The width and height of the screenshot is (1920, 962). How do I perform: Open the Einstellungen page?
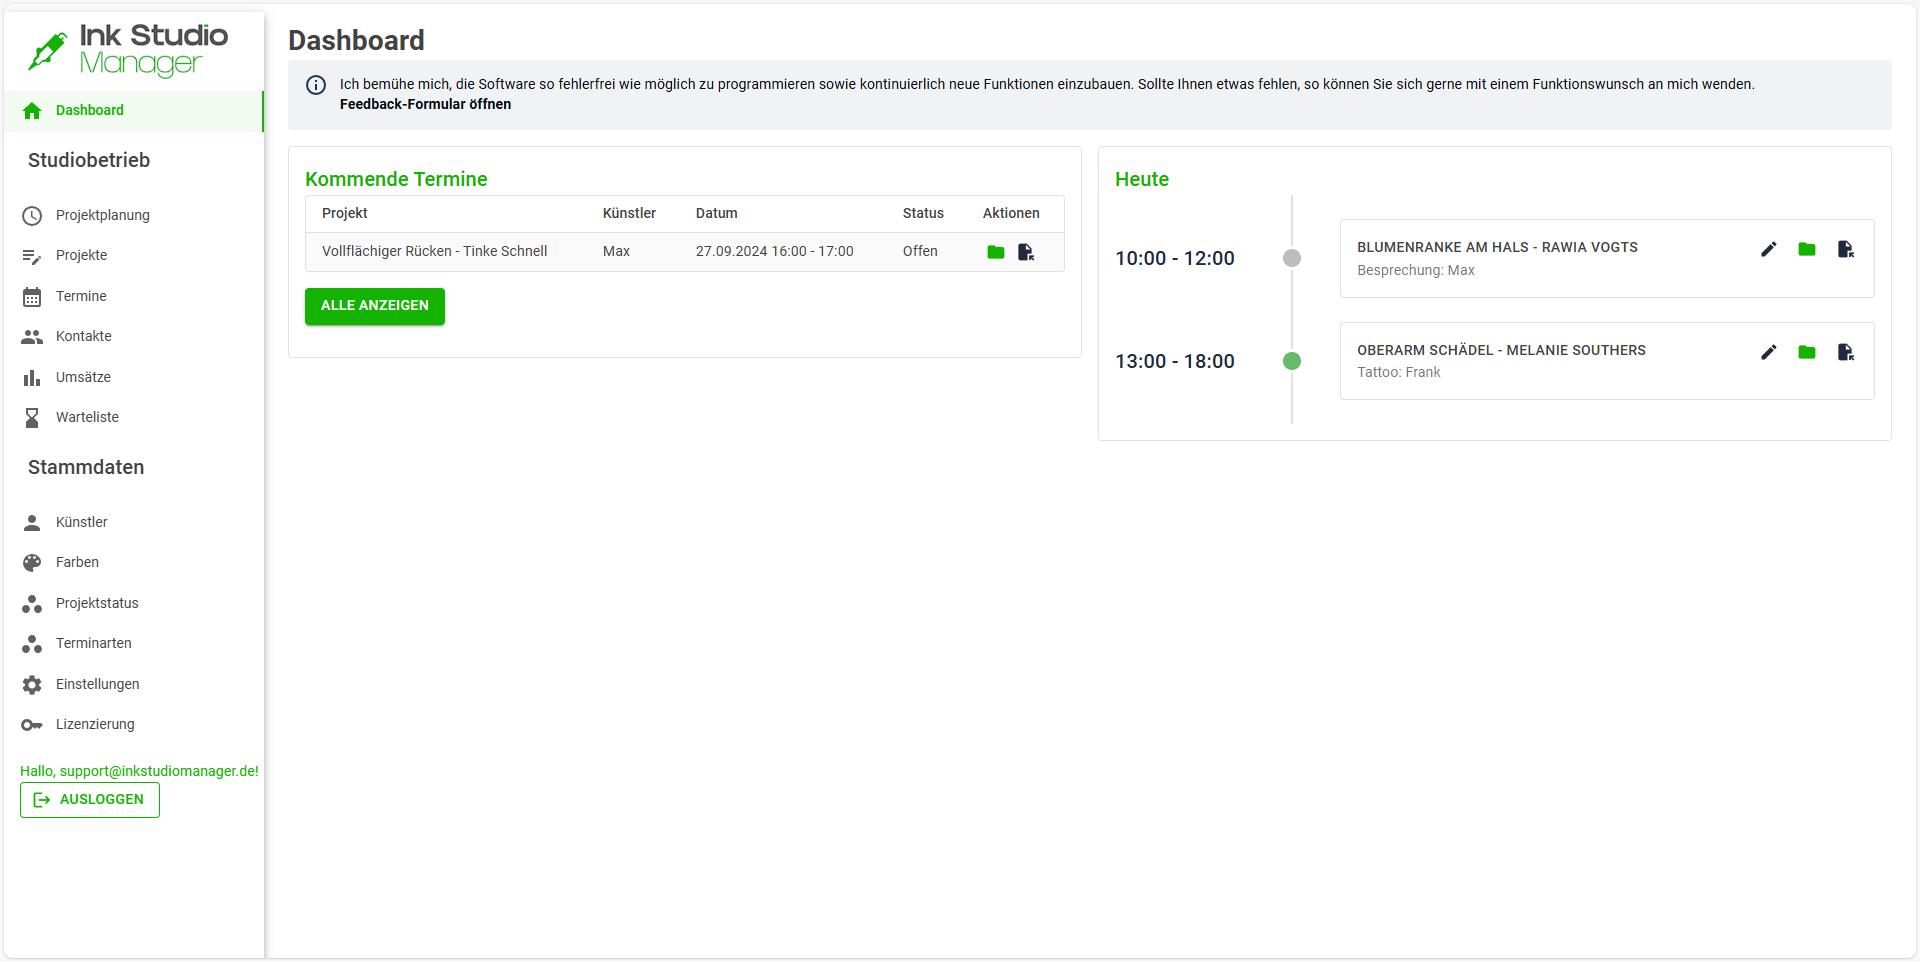134,685
